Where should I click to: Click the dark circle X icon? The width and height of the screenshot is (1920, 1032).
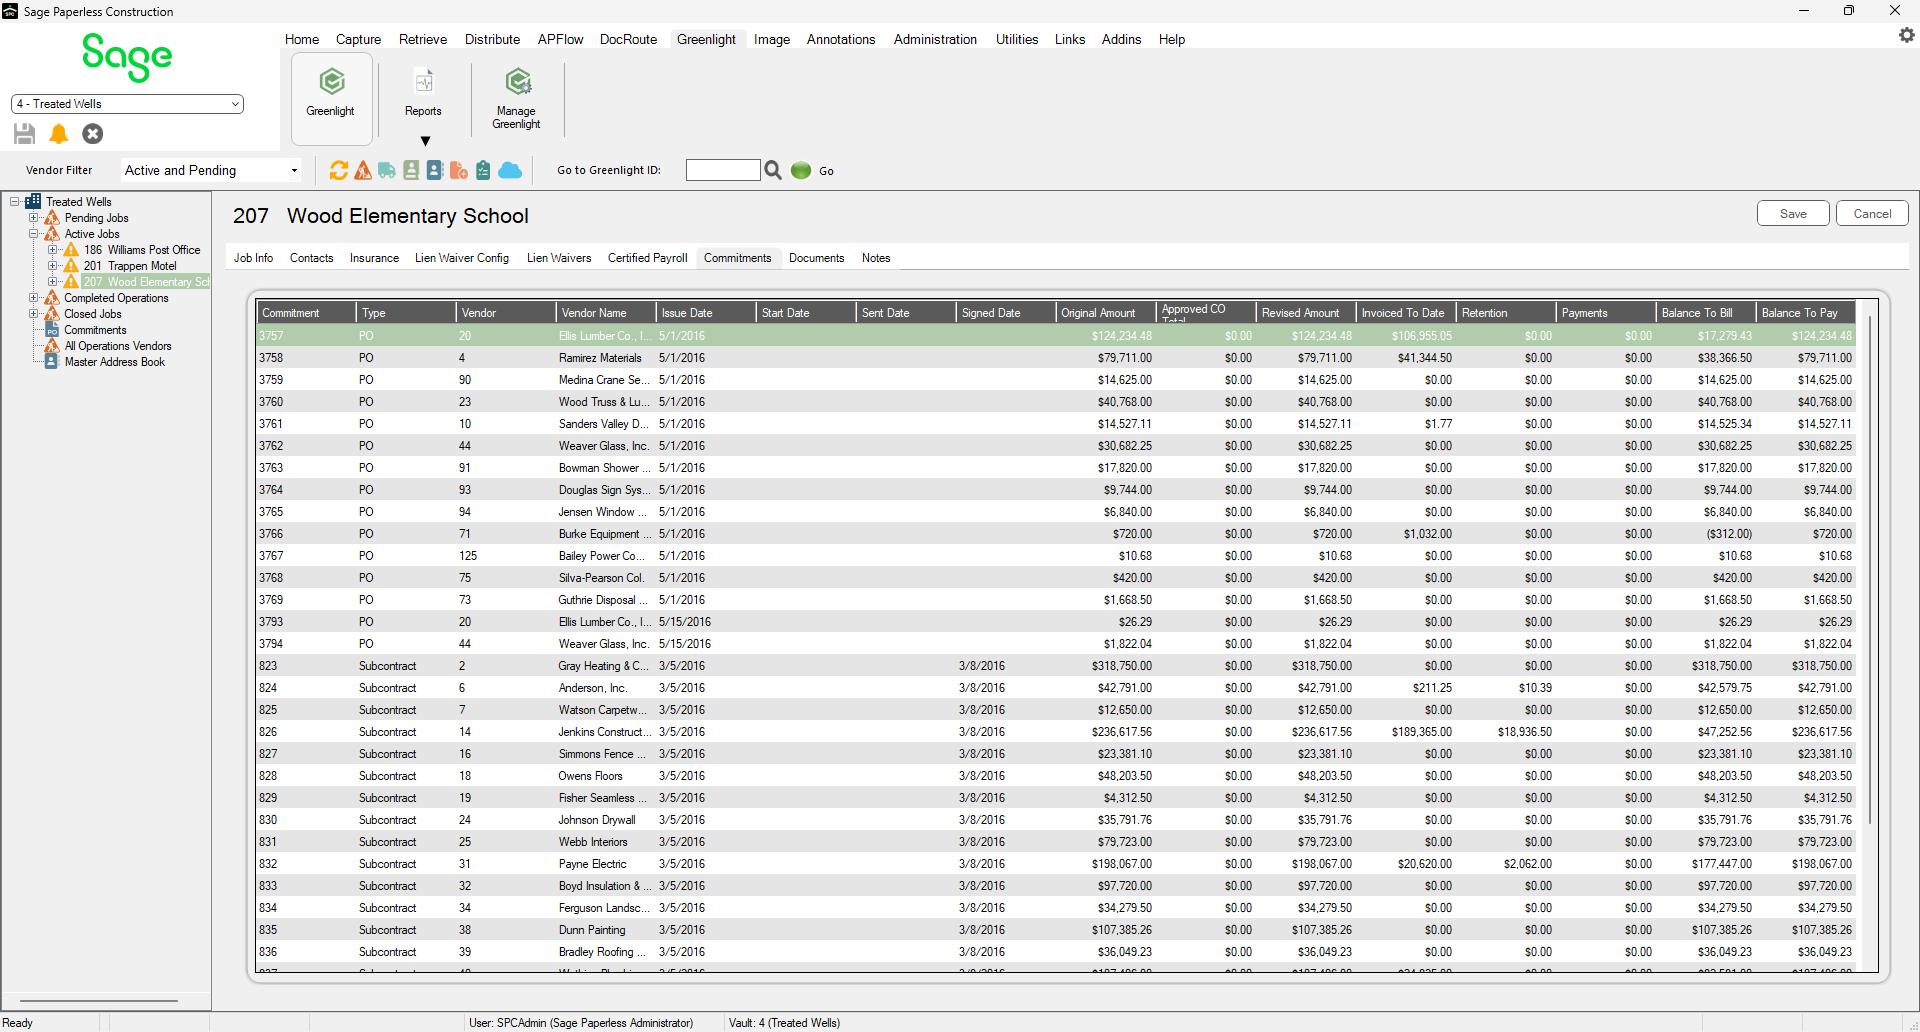(93, 134)
